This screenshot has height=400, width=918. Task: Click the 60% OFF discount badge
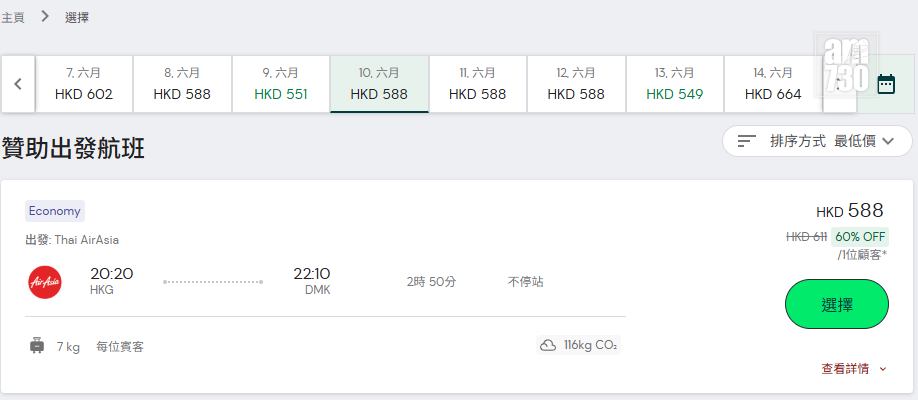point(860,237)
